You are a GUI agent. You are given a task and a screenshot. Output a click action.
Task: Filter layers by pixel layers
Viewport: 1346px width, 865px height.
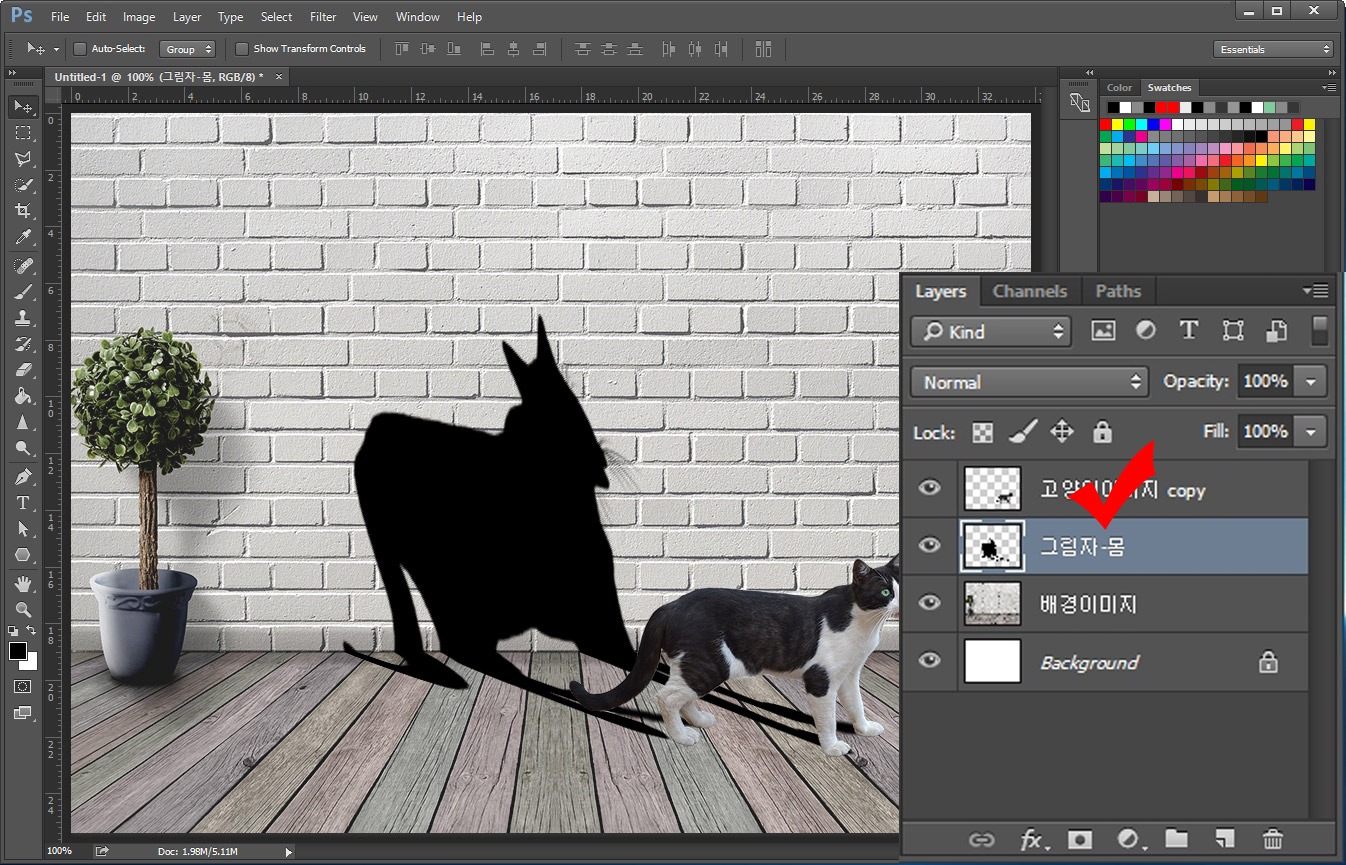click(x=1103, y=331)
